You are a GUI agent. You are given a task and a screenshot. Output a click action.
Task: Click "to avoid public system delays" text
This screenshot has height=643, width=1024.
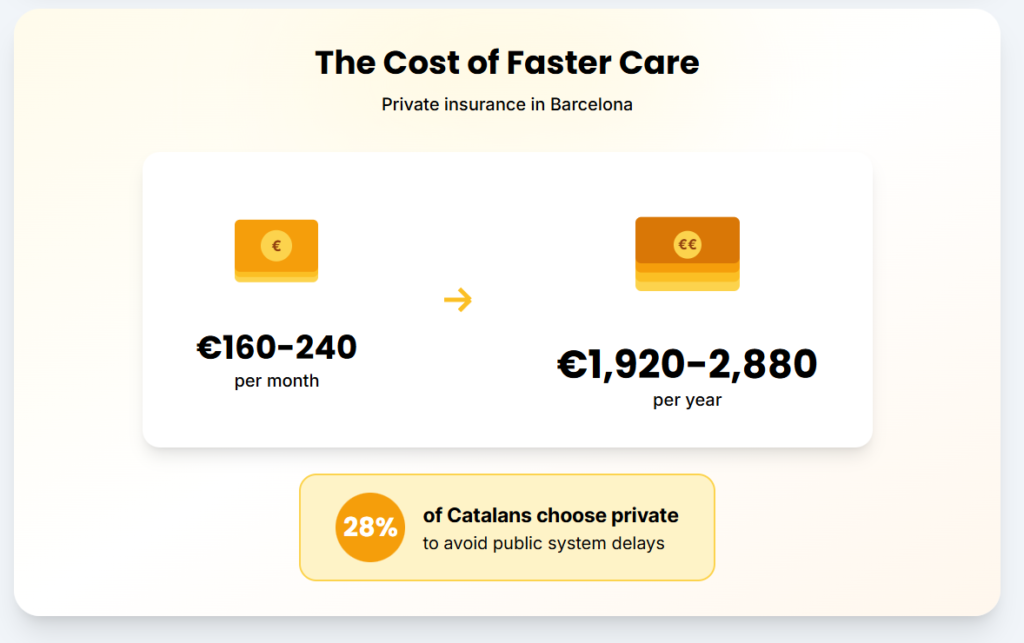[x=544, y=544]
